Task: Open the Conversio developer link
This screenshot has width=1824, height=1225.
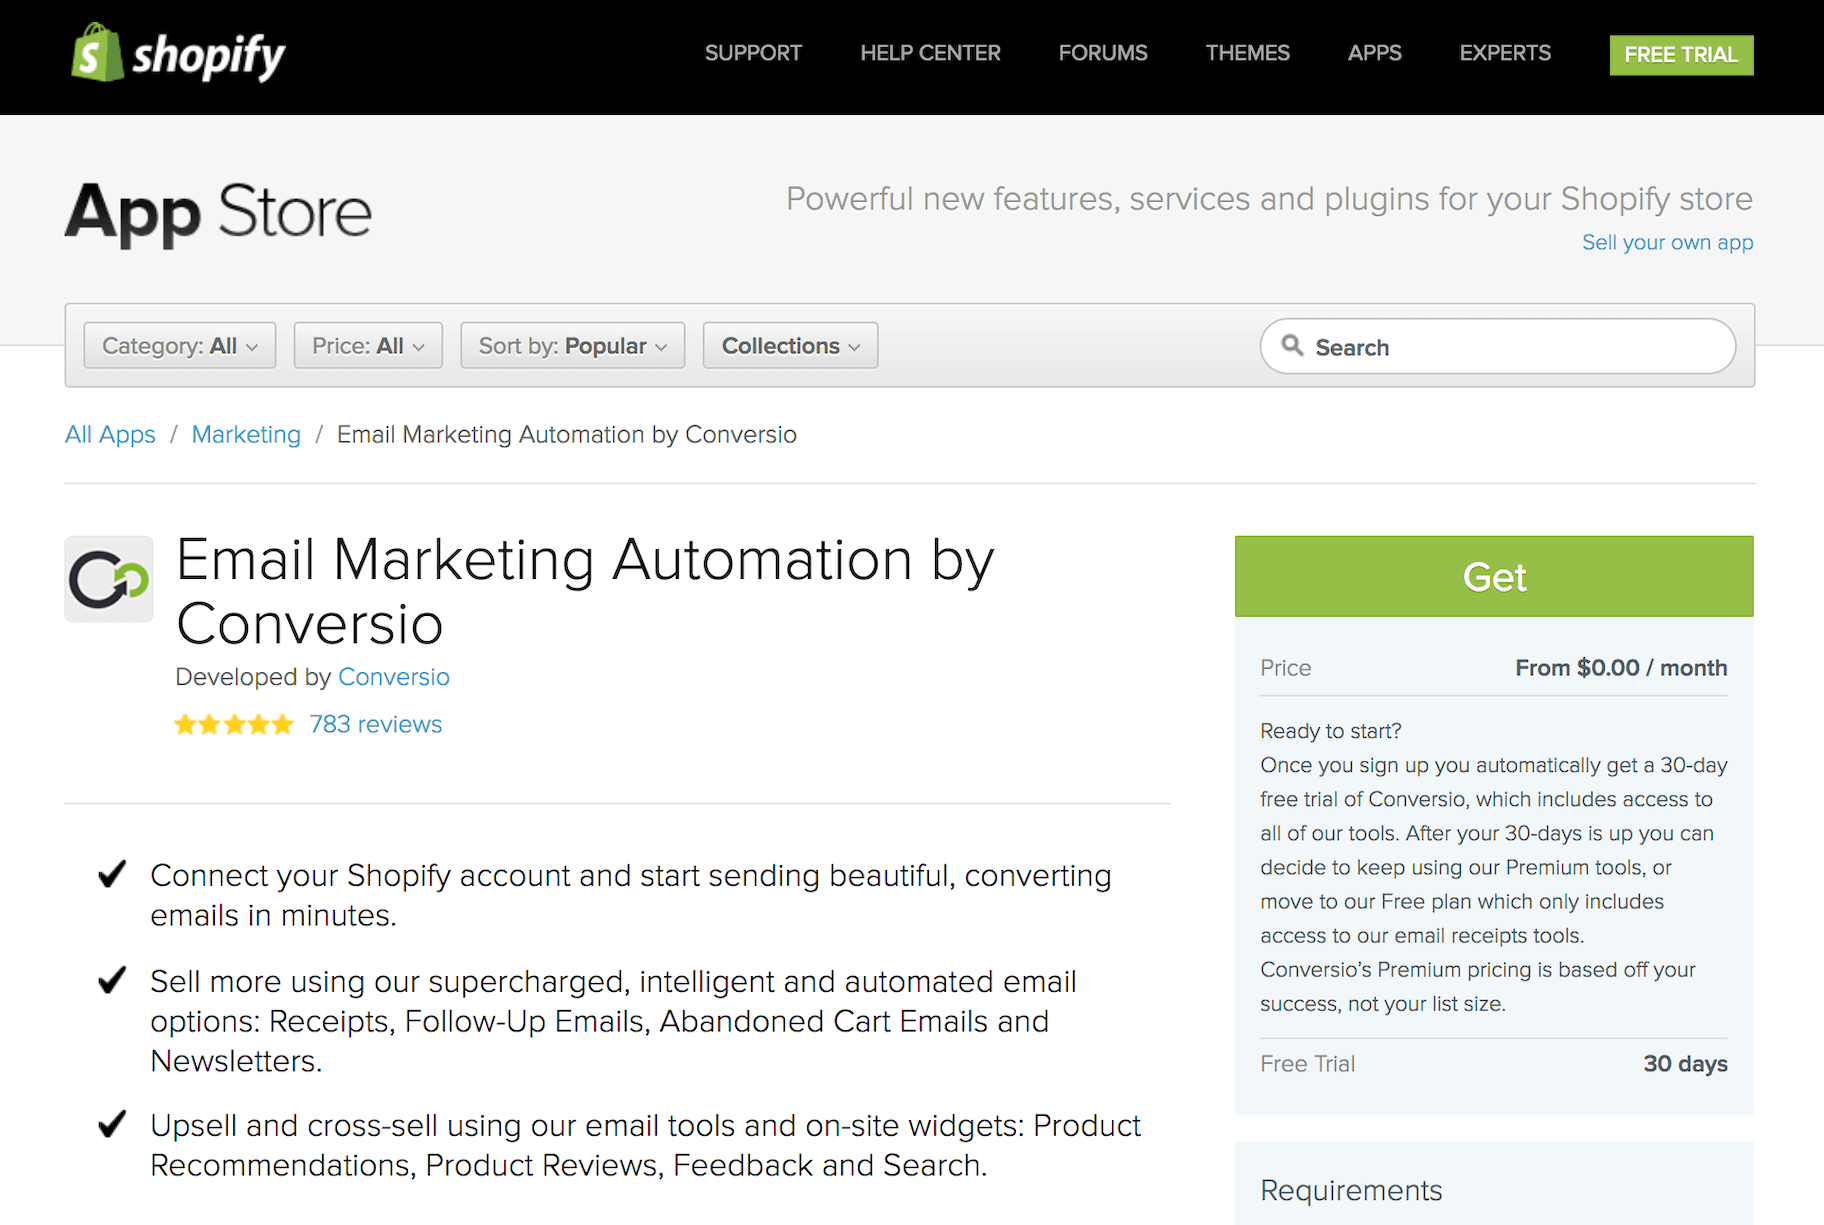Action: [x=393, y=677]
